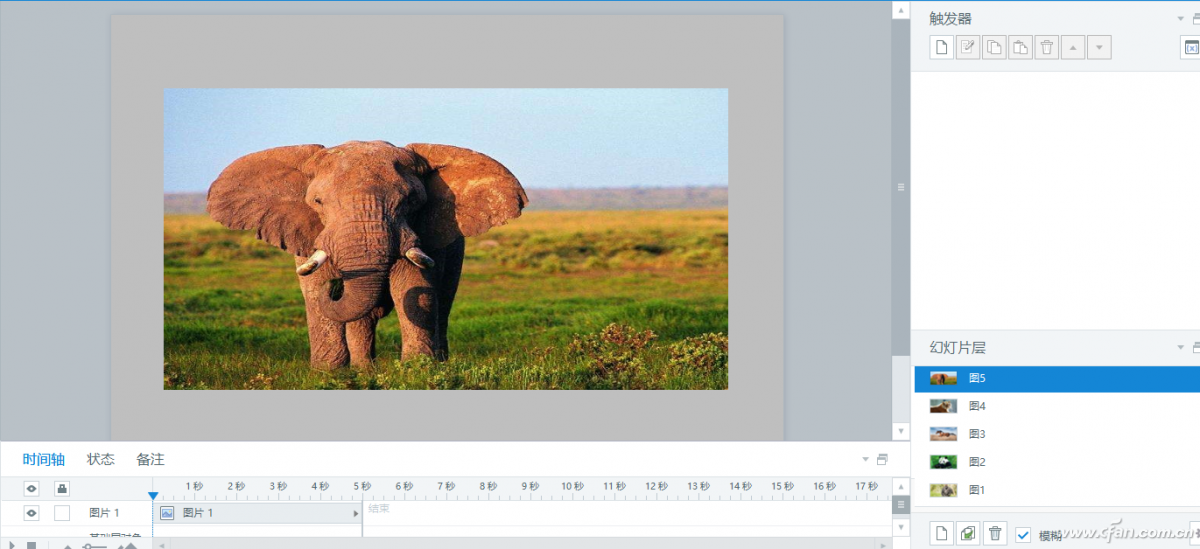Create a new trigger
This screenshot has width=1200, height=549.
tap(941, 47)
